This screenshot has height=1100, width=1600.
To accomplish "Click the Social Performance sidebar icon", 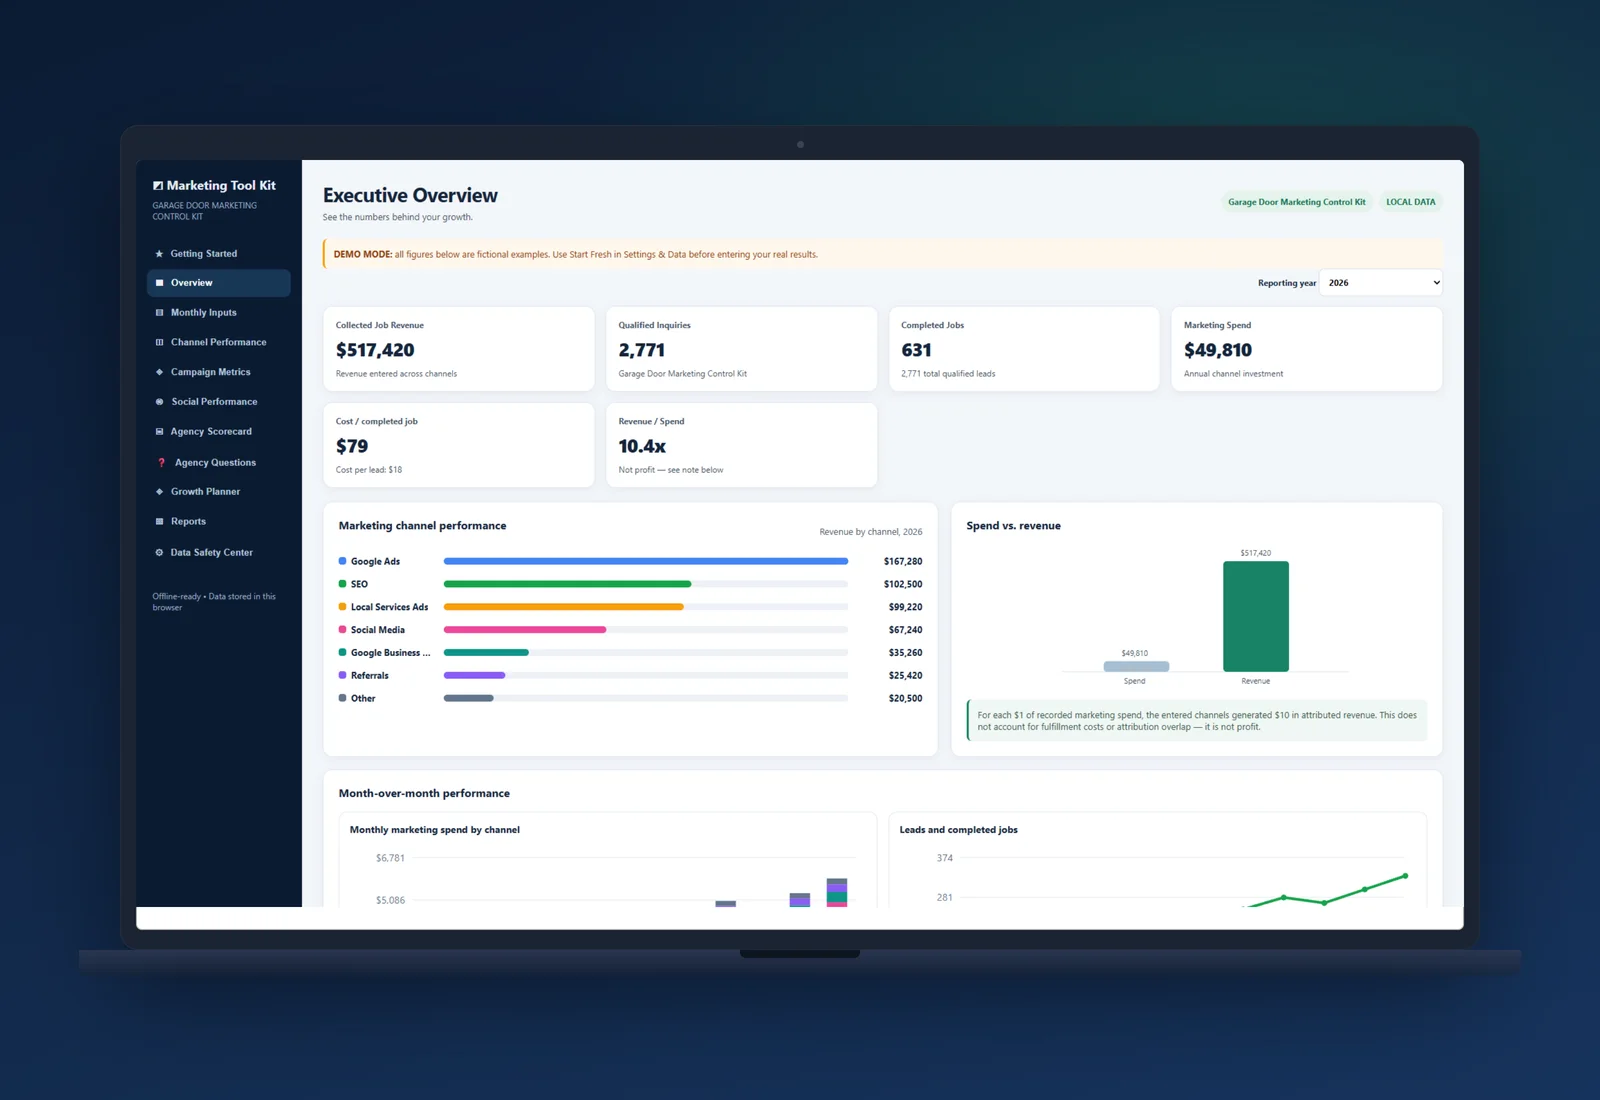I will click(159, 402).
